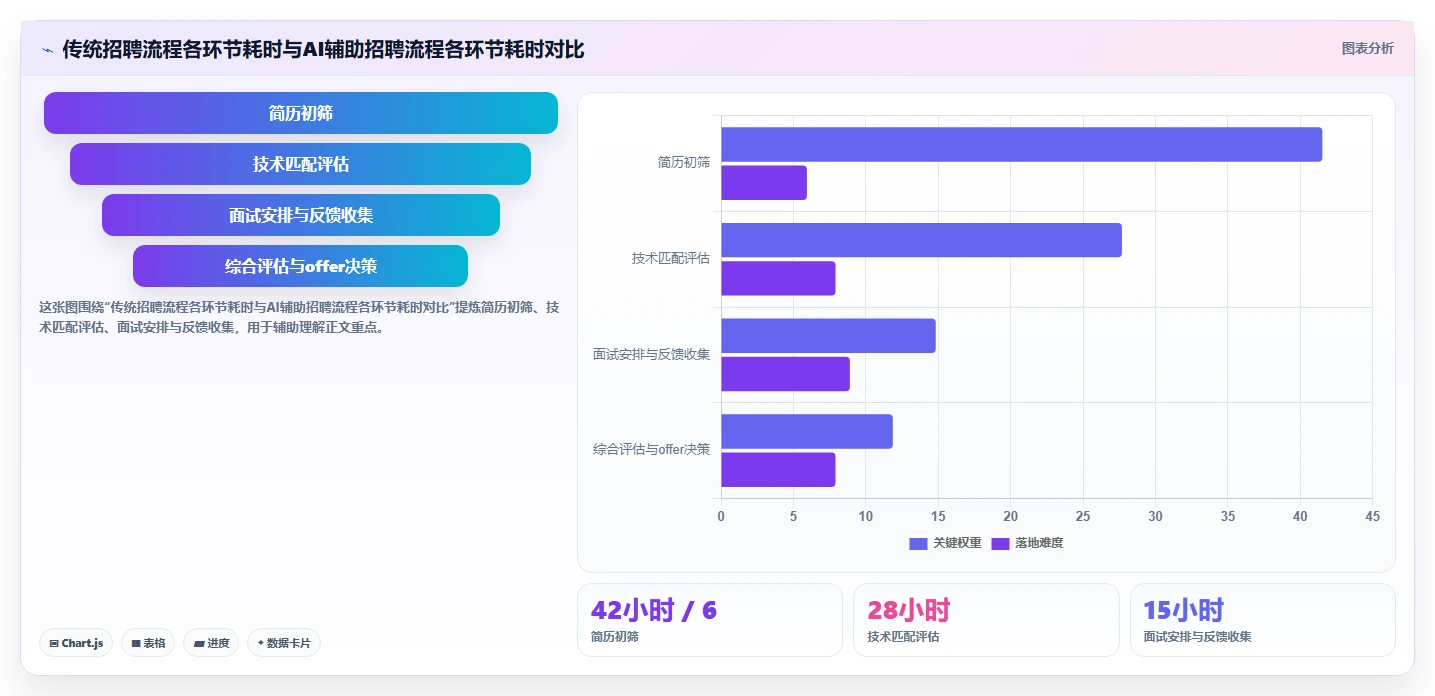Click the Chart.js tag
The width and height of the screenshot is (1435, 696).
[x=76, y=643]
